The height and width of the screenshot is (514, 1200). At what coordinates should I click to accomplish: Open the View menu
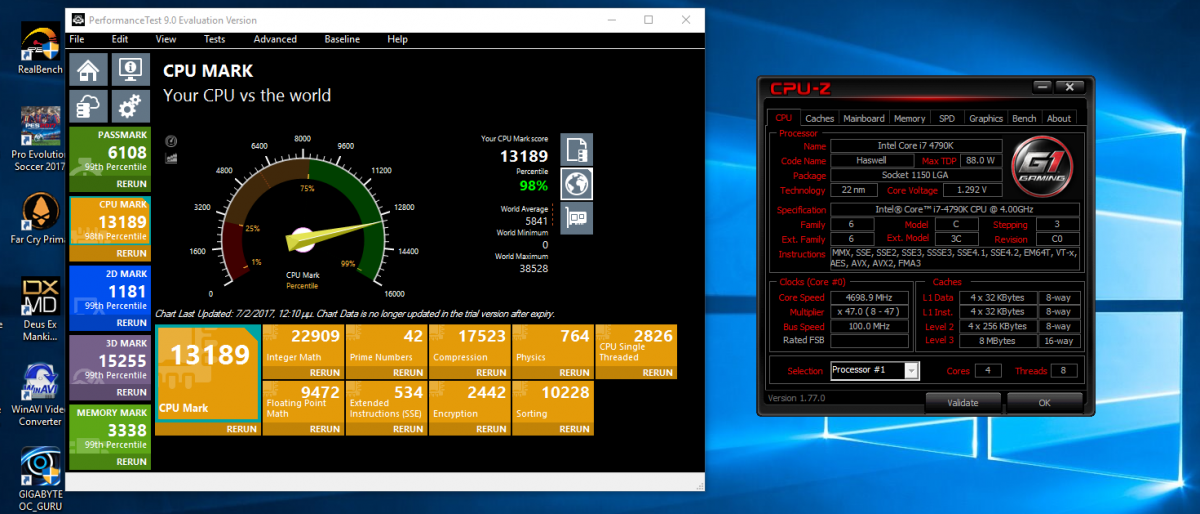(166, 39)
